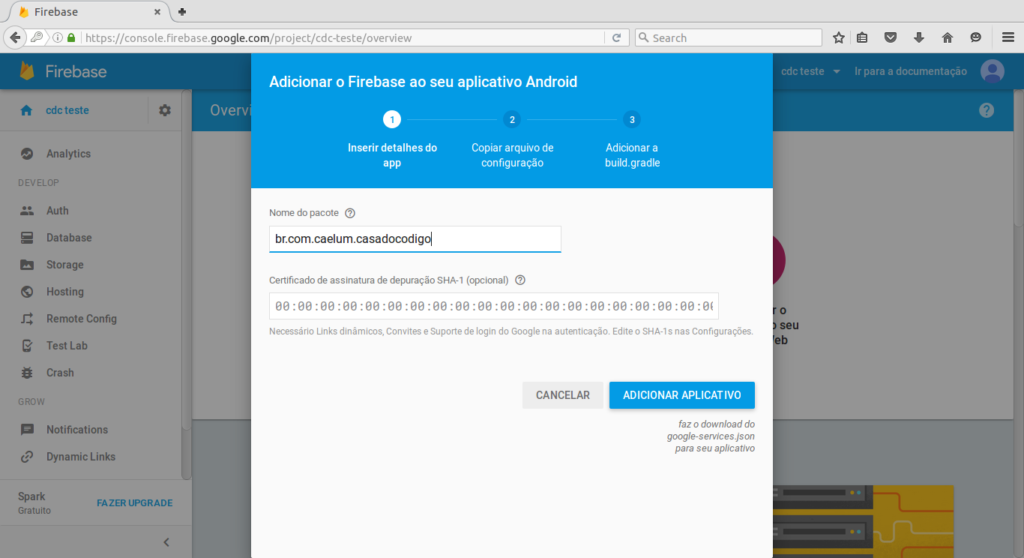Image resolution: width=1024 pixels, height=558 pixels.
Task: Select step 1 Inserir detalhes do app
Action: click(392, 141)
